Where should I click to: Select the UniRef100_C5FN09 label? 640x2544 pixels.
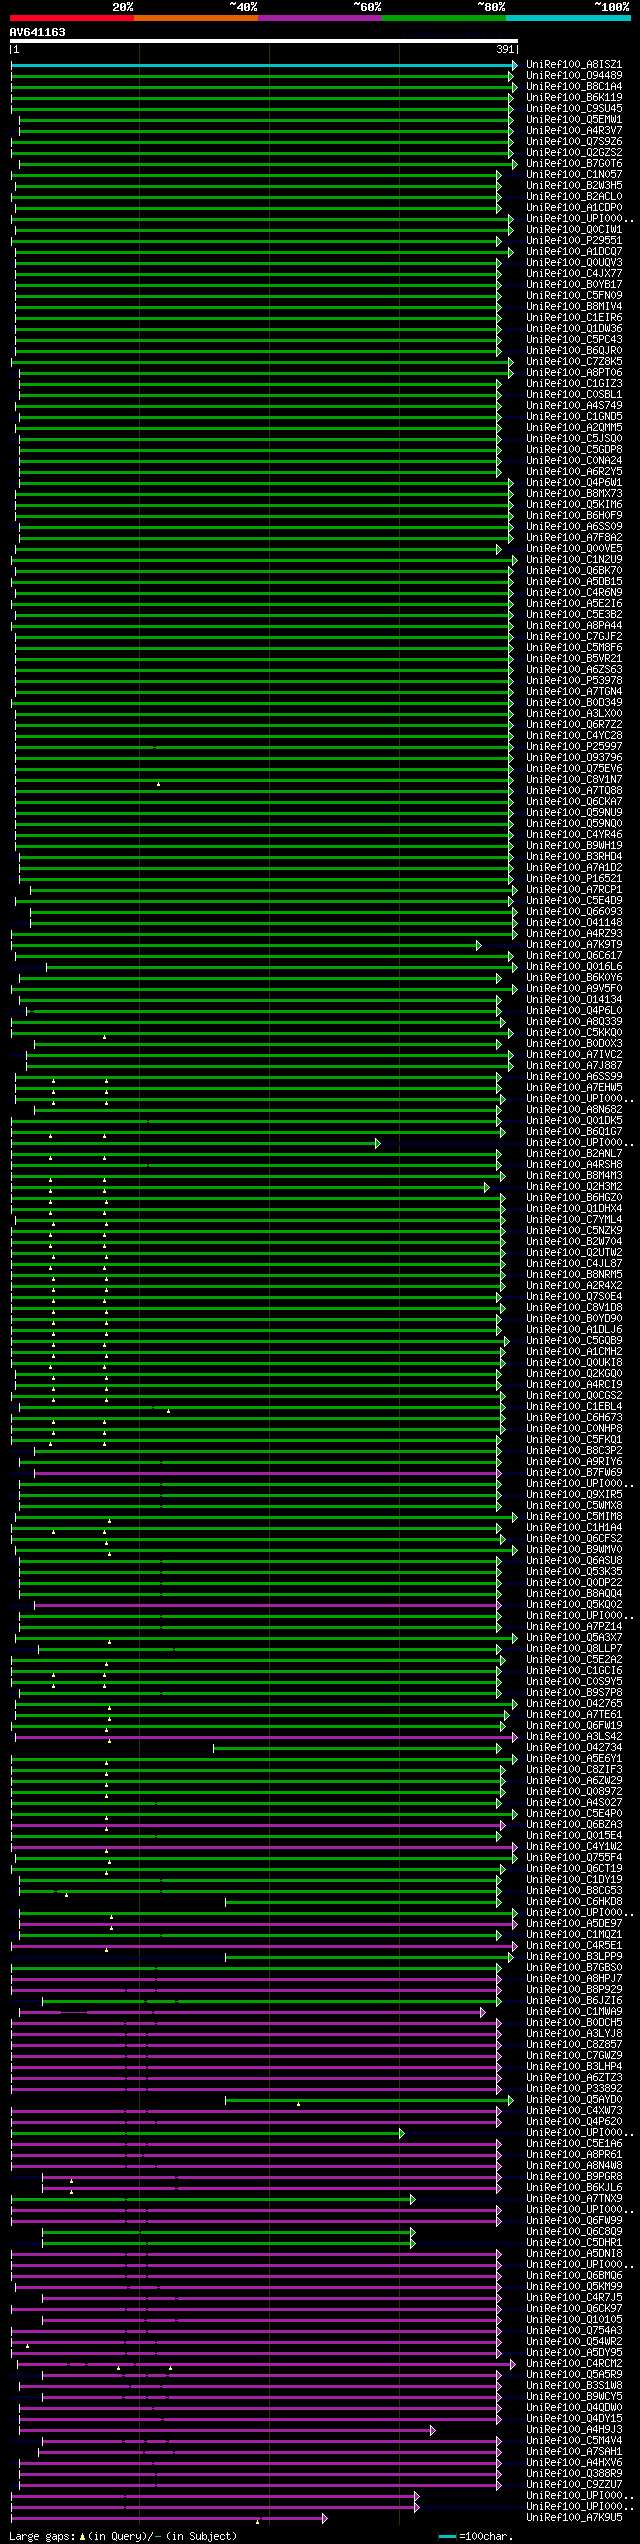[574, 296]
